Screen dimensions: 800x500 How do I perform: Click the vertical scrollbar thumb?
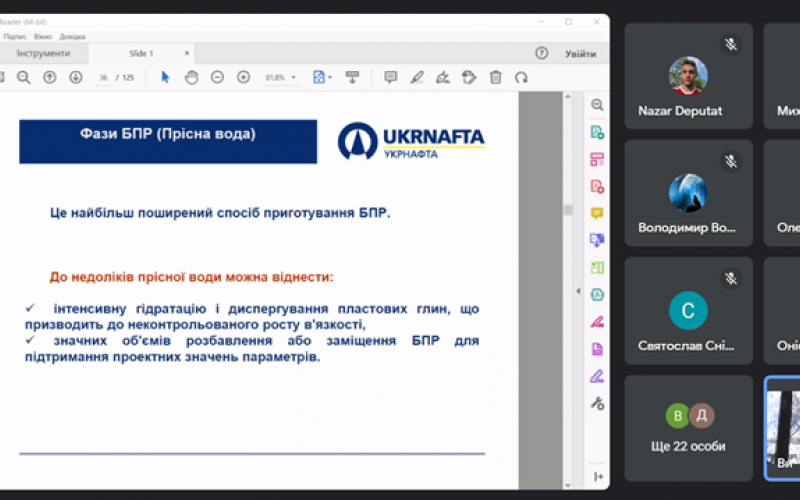(x=568, y=210)
